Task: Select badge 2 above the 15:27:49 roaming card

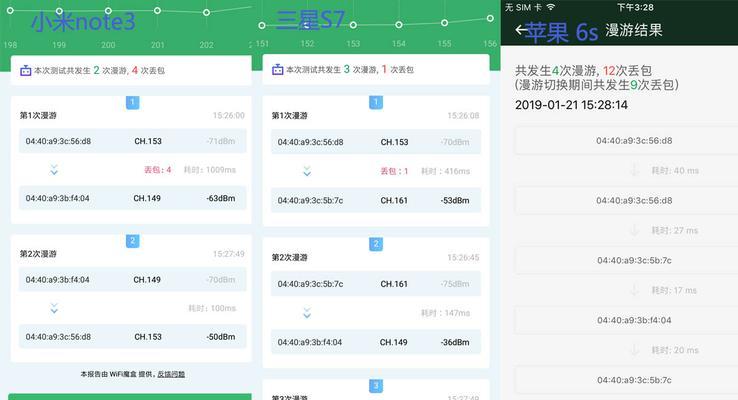Action: click(133, 241)
